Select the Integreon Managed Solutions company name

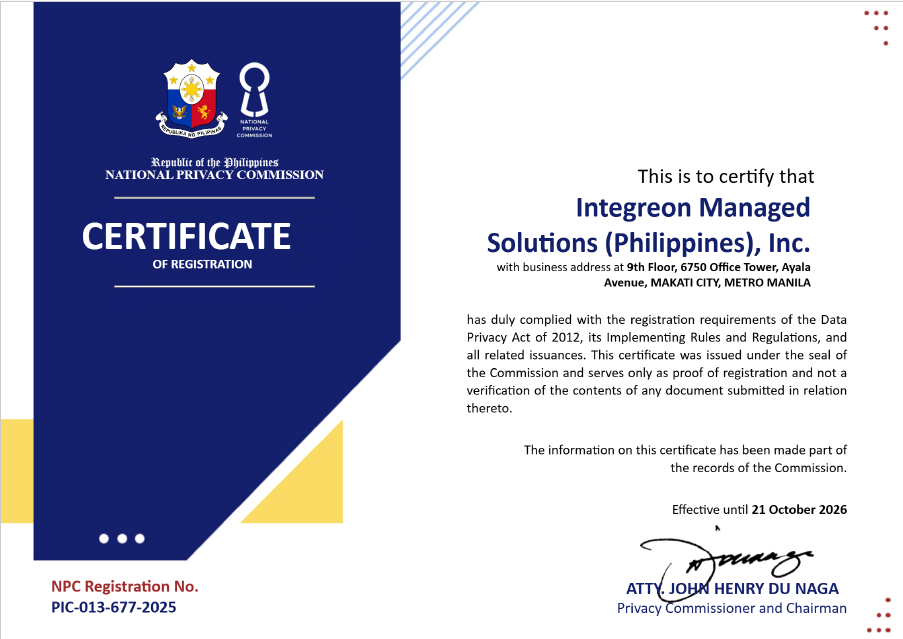pyautogui.click(x=648, y=225)
